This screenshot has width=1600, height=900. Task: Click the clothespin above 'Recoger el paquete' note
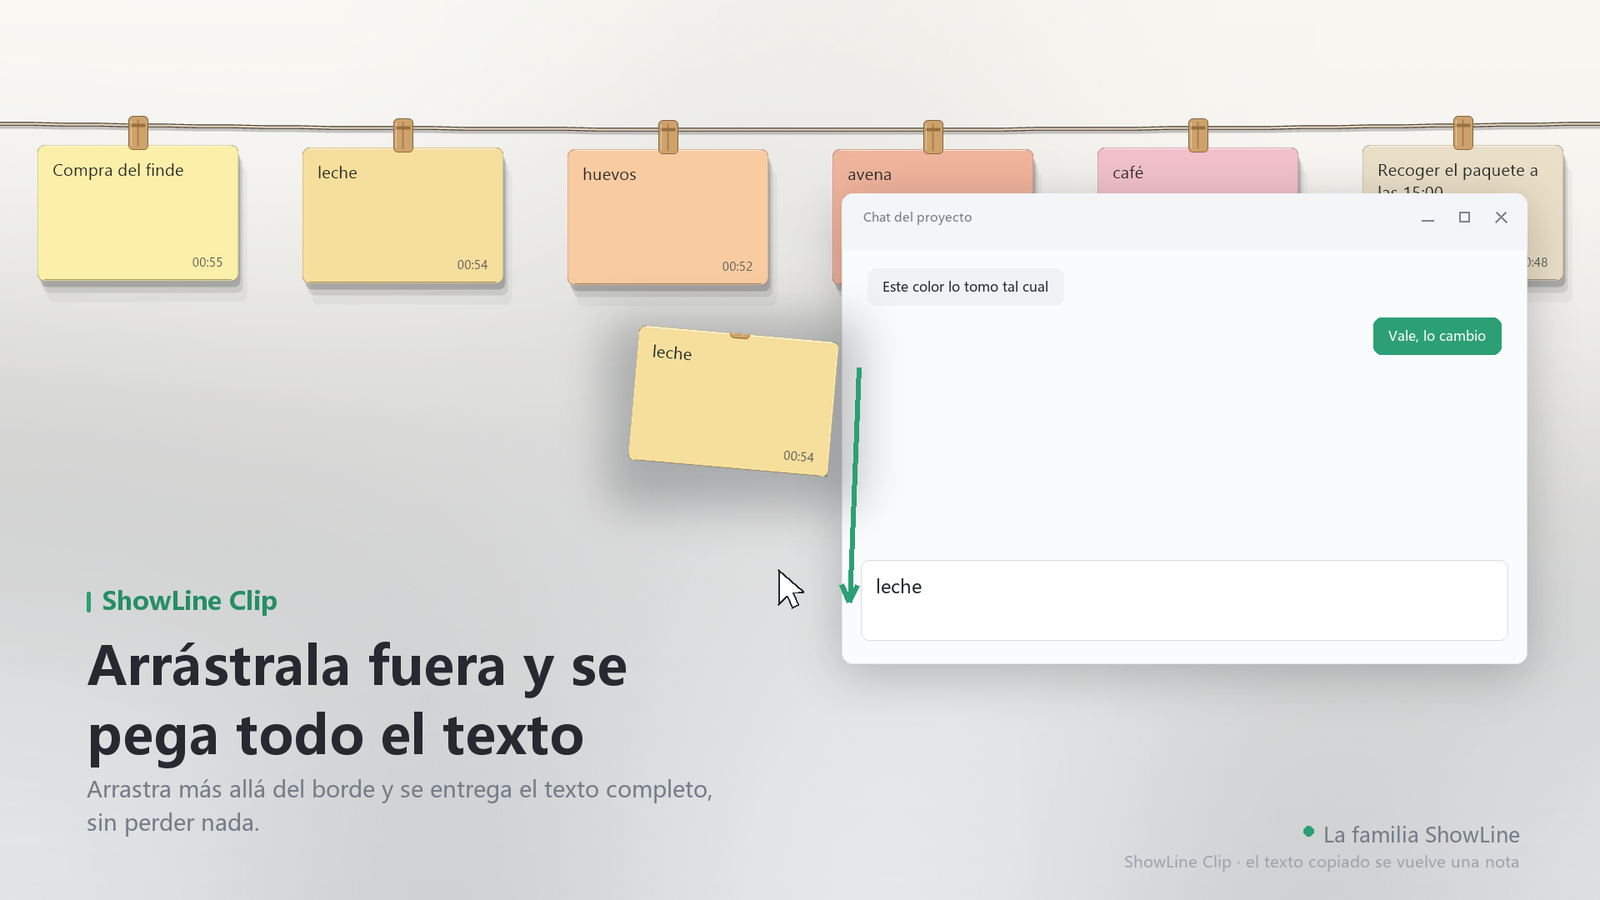[x=1463, y=133]
